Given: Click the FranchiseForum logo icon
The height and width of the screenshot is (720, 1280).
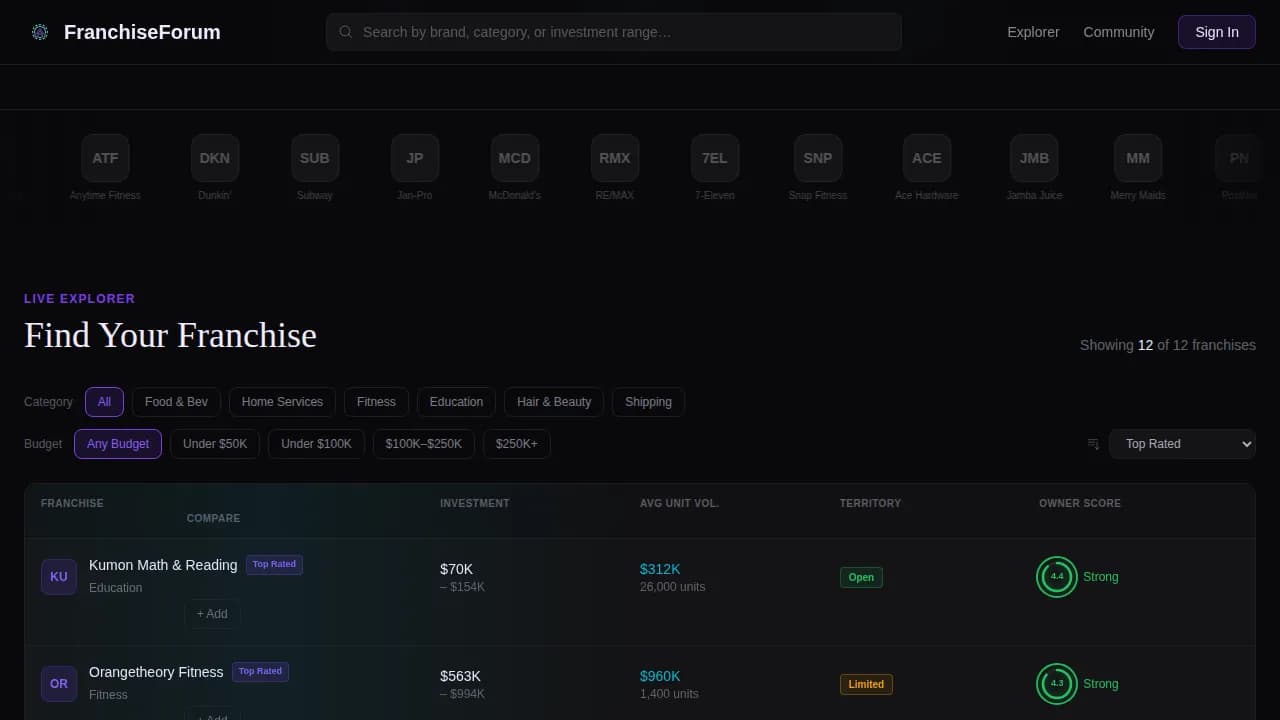Looking at the screenshot, I should (x=40, y=32).
